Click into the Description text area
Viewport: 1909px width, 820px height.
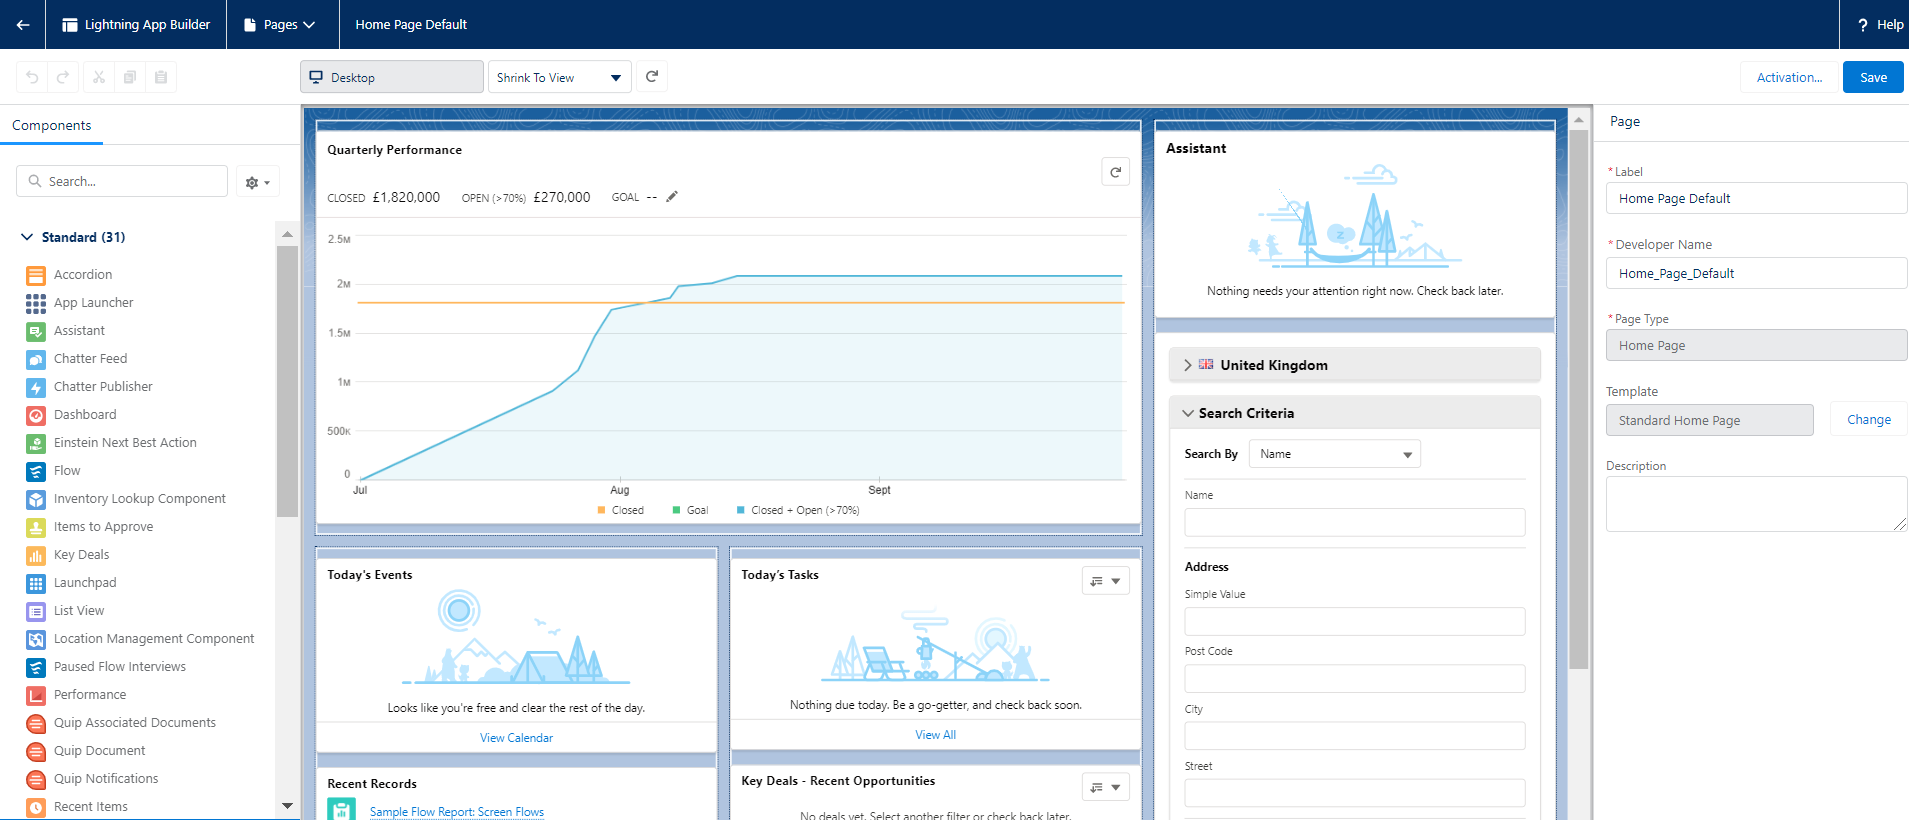(x=1754, y=503)
